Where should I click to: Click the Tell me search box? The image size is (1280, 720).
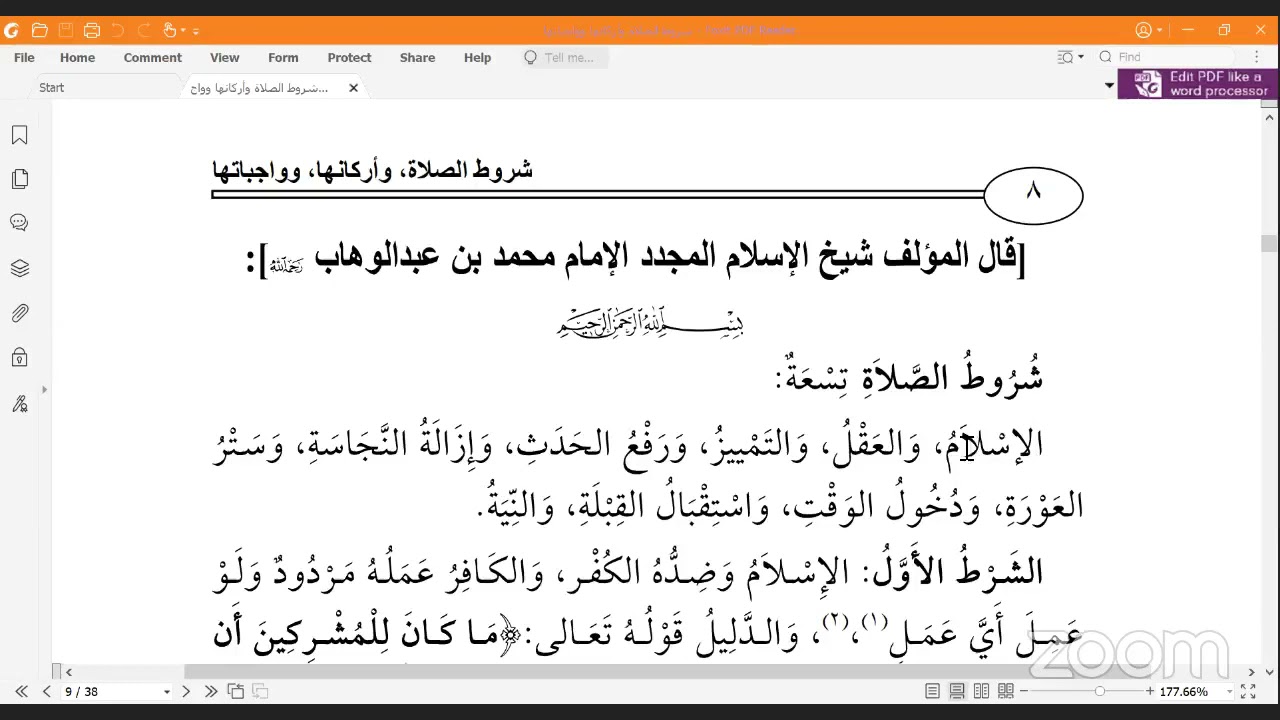point(565,58)
